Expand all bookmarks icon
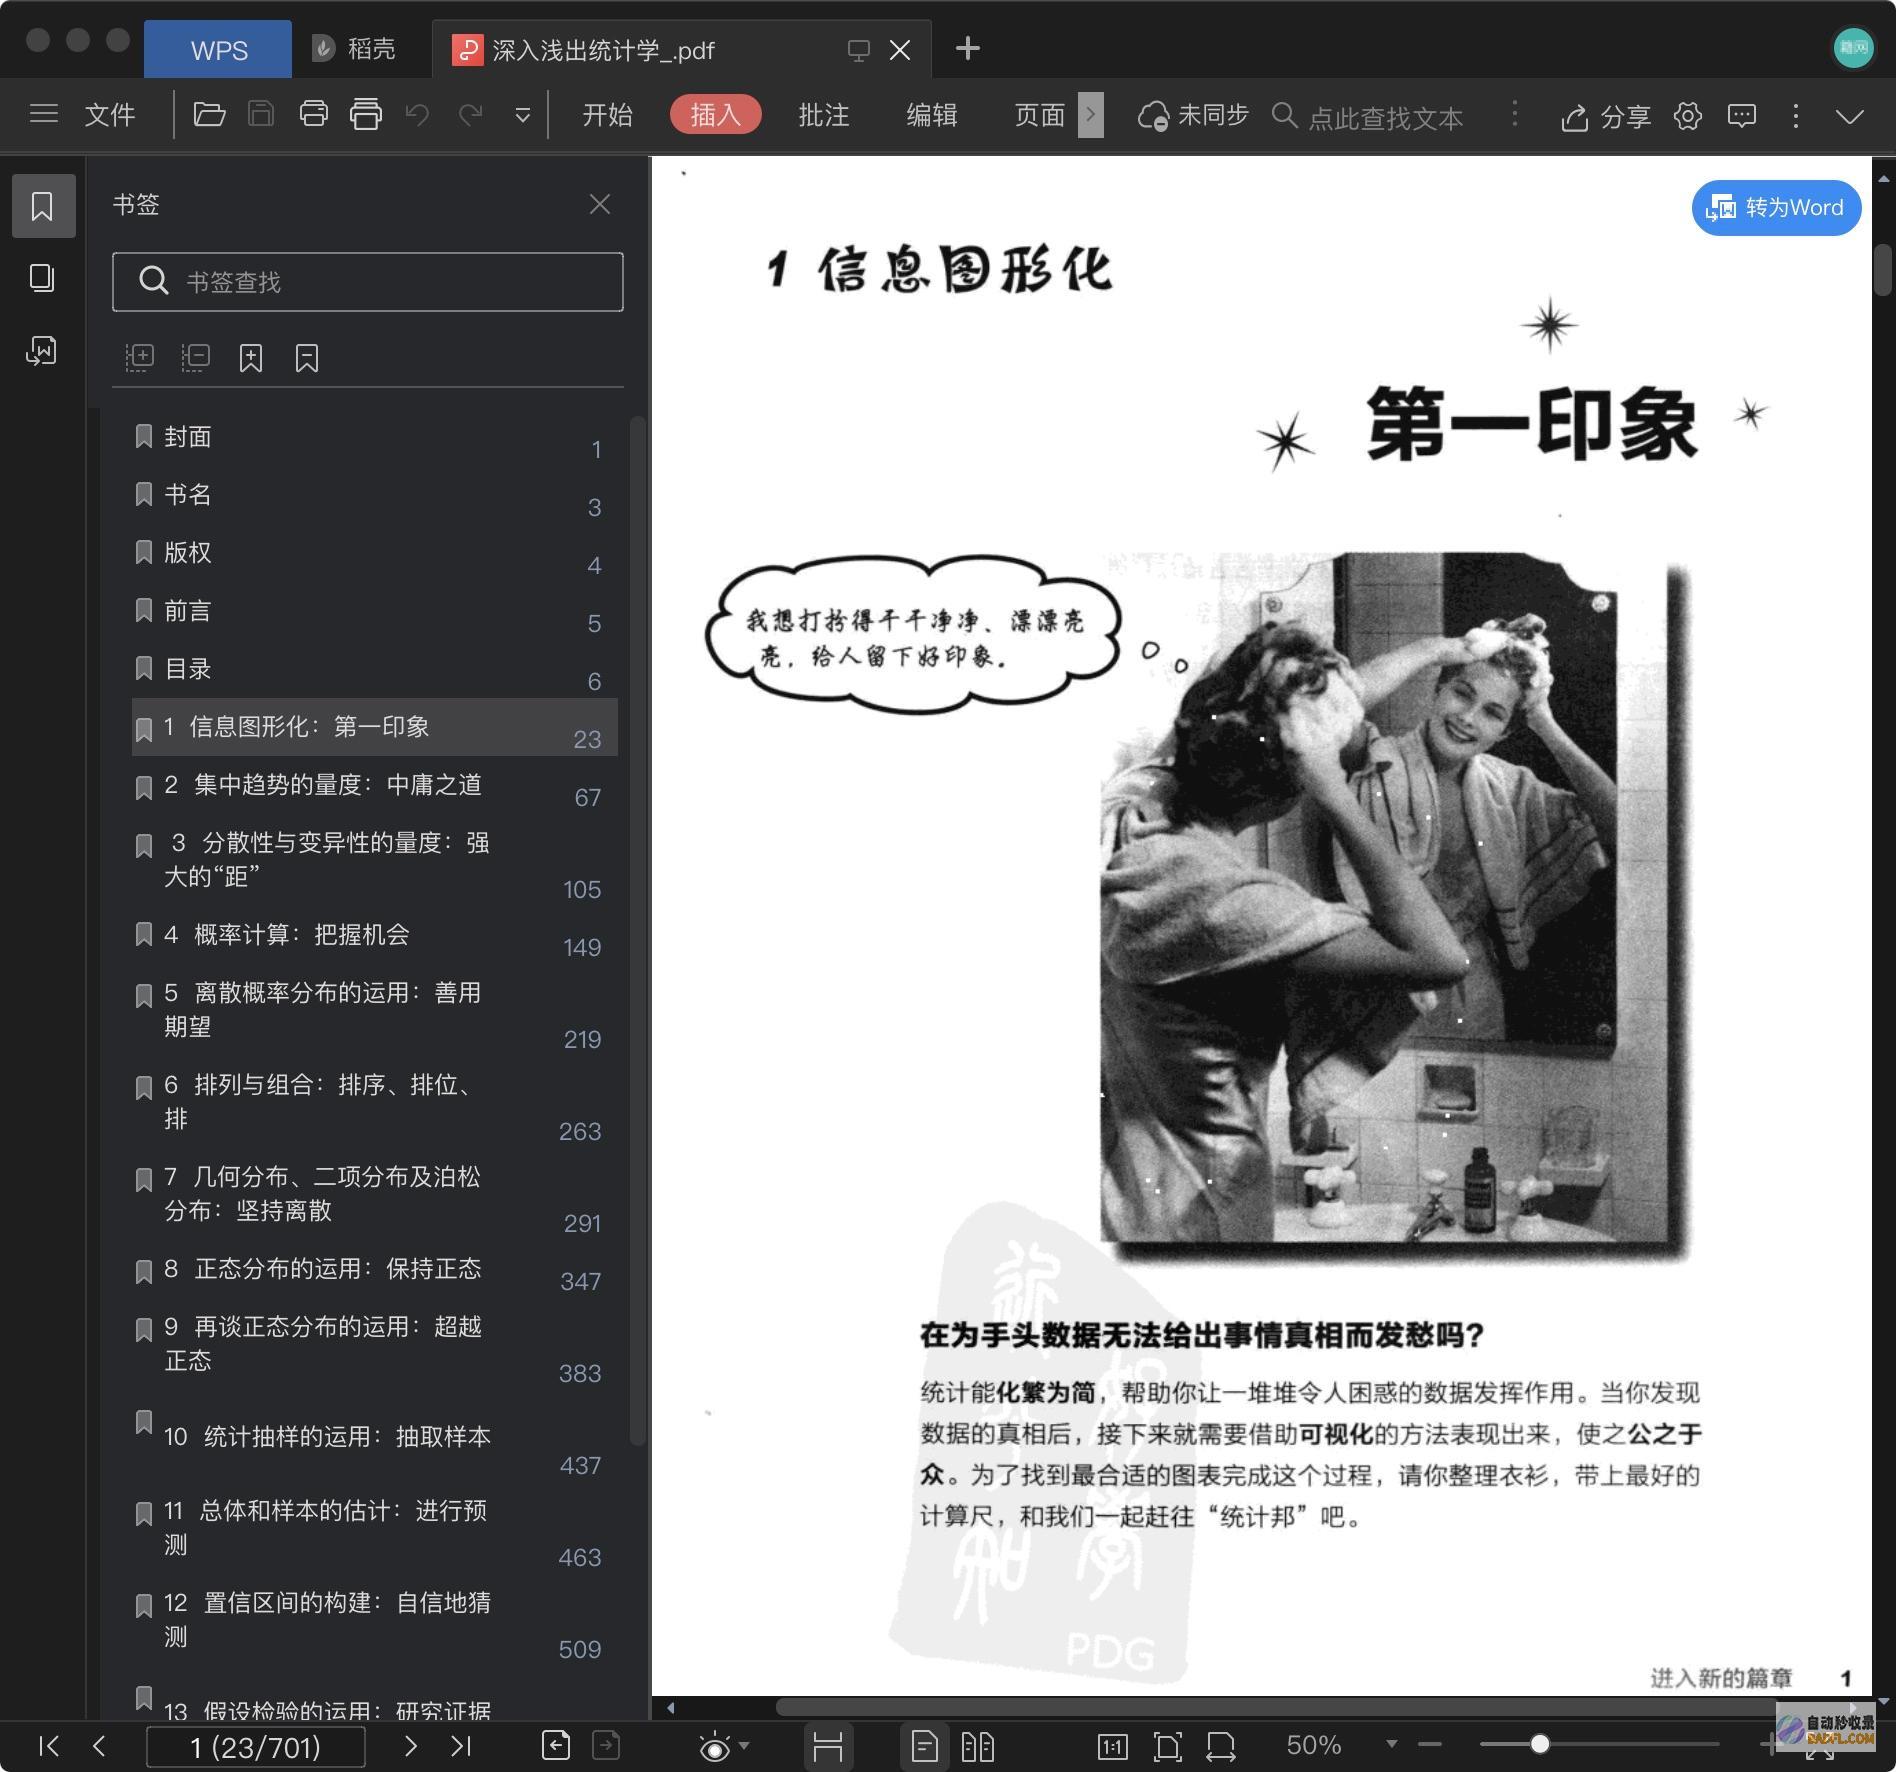The width and height of the screenshot is (1896, 1772). tap(139, 357)
